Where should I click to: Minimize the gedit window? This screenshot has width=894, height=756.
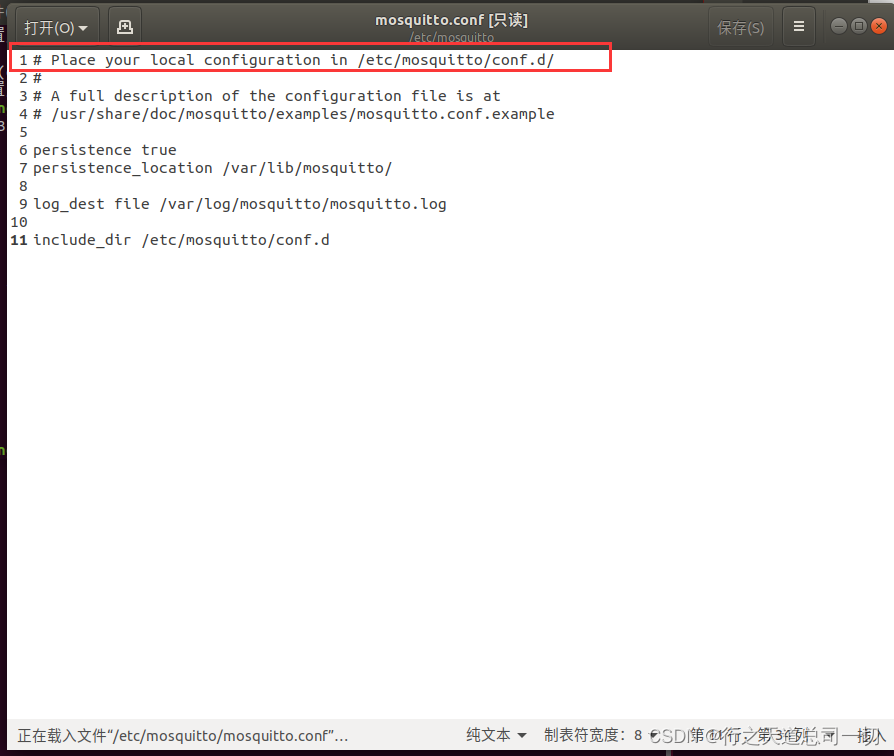(x=838, y=26)
